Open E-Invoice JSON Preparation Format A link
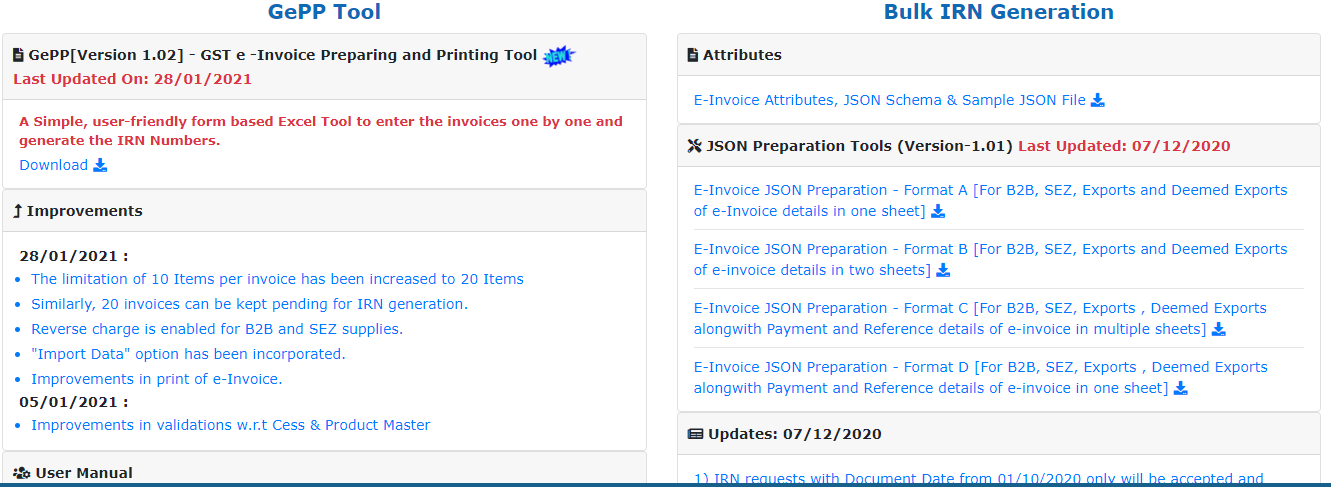This screenshot has width=1331, height=487. pos(991,200)
